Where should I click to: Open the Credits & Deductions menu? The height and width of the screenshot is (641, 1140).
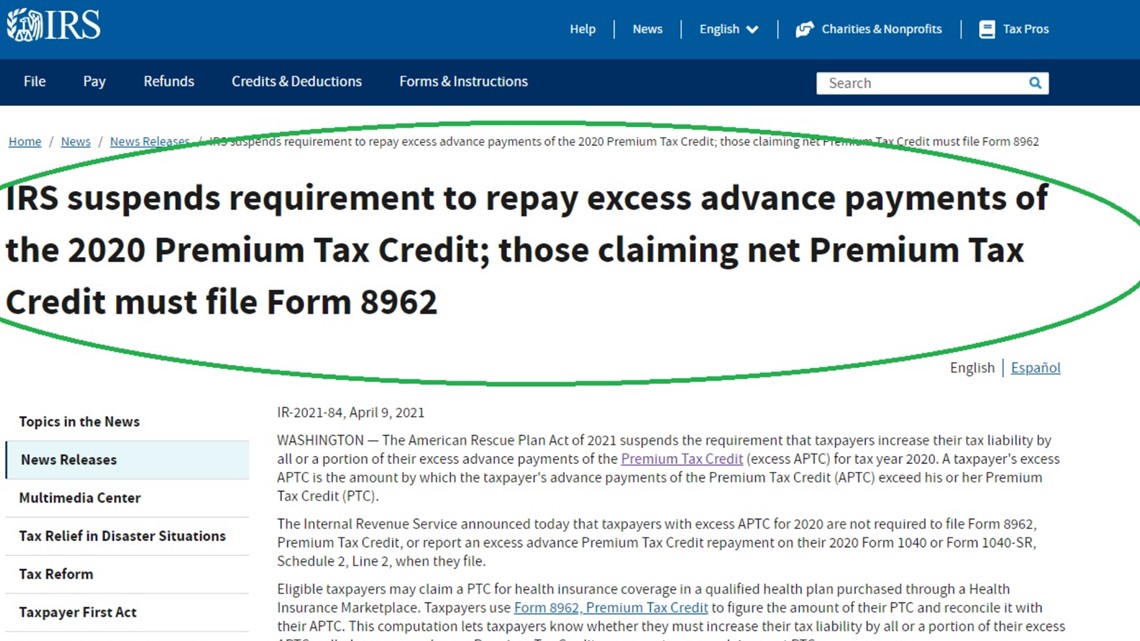297,81
